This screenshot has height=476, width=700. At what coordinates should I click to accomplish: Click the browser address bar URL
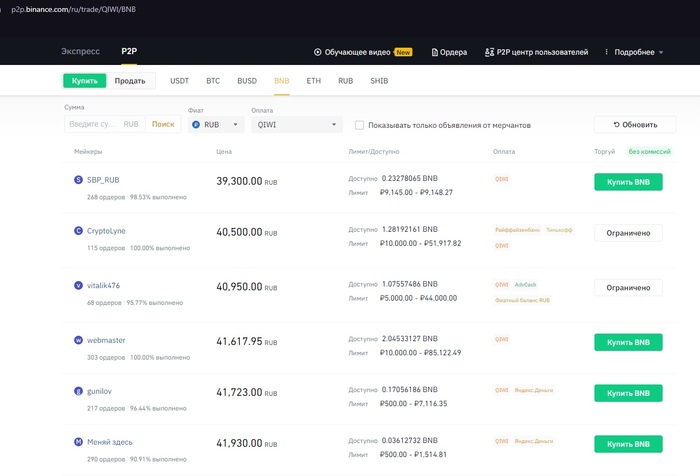74,9
